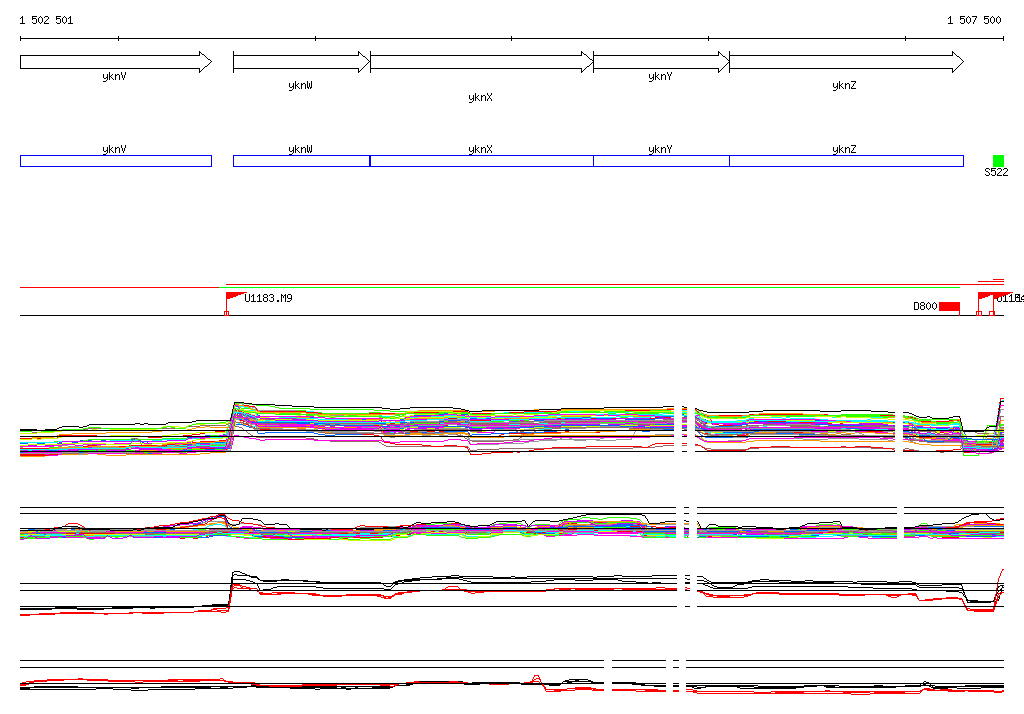Screen dimensions: 1024x714
Task: Click the blue yknZ annotation box
Action: pyautogui.click(x=846, y=161)
